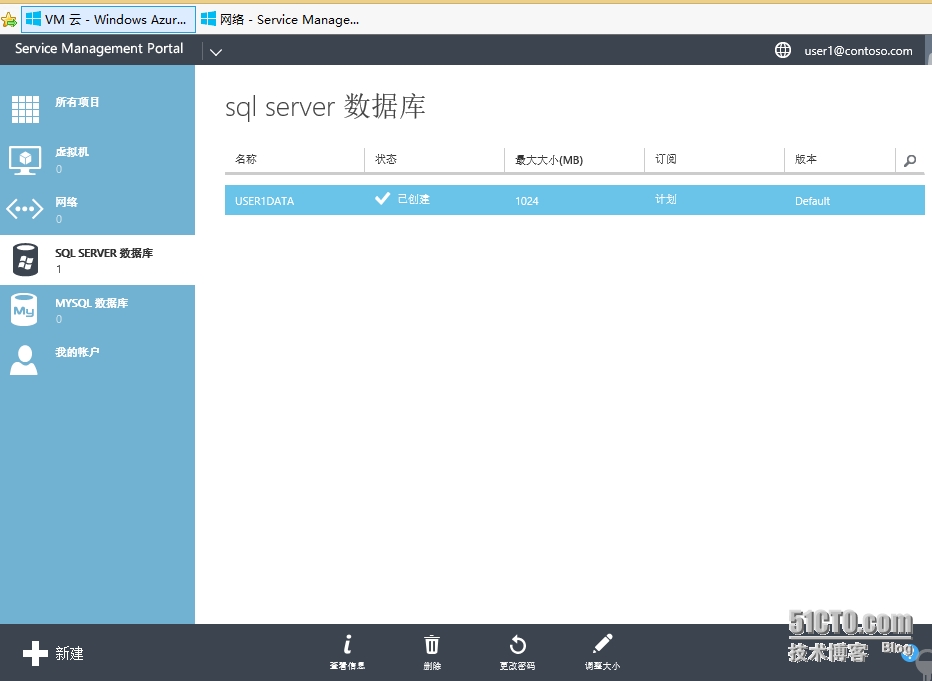Click the 新建 plus icon

[35, 653]
